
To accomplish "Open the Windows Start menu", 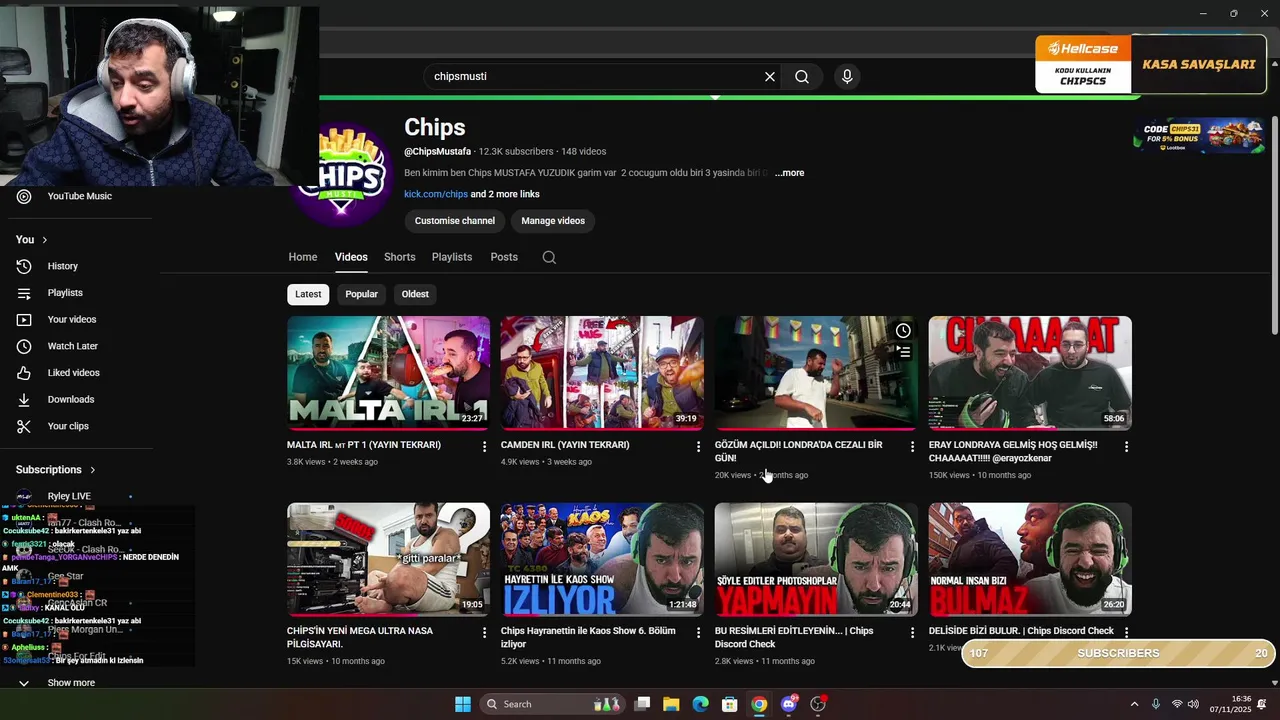I will click(463, 704).
